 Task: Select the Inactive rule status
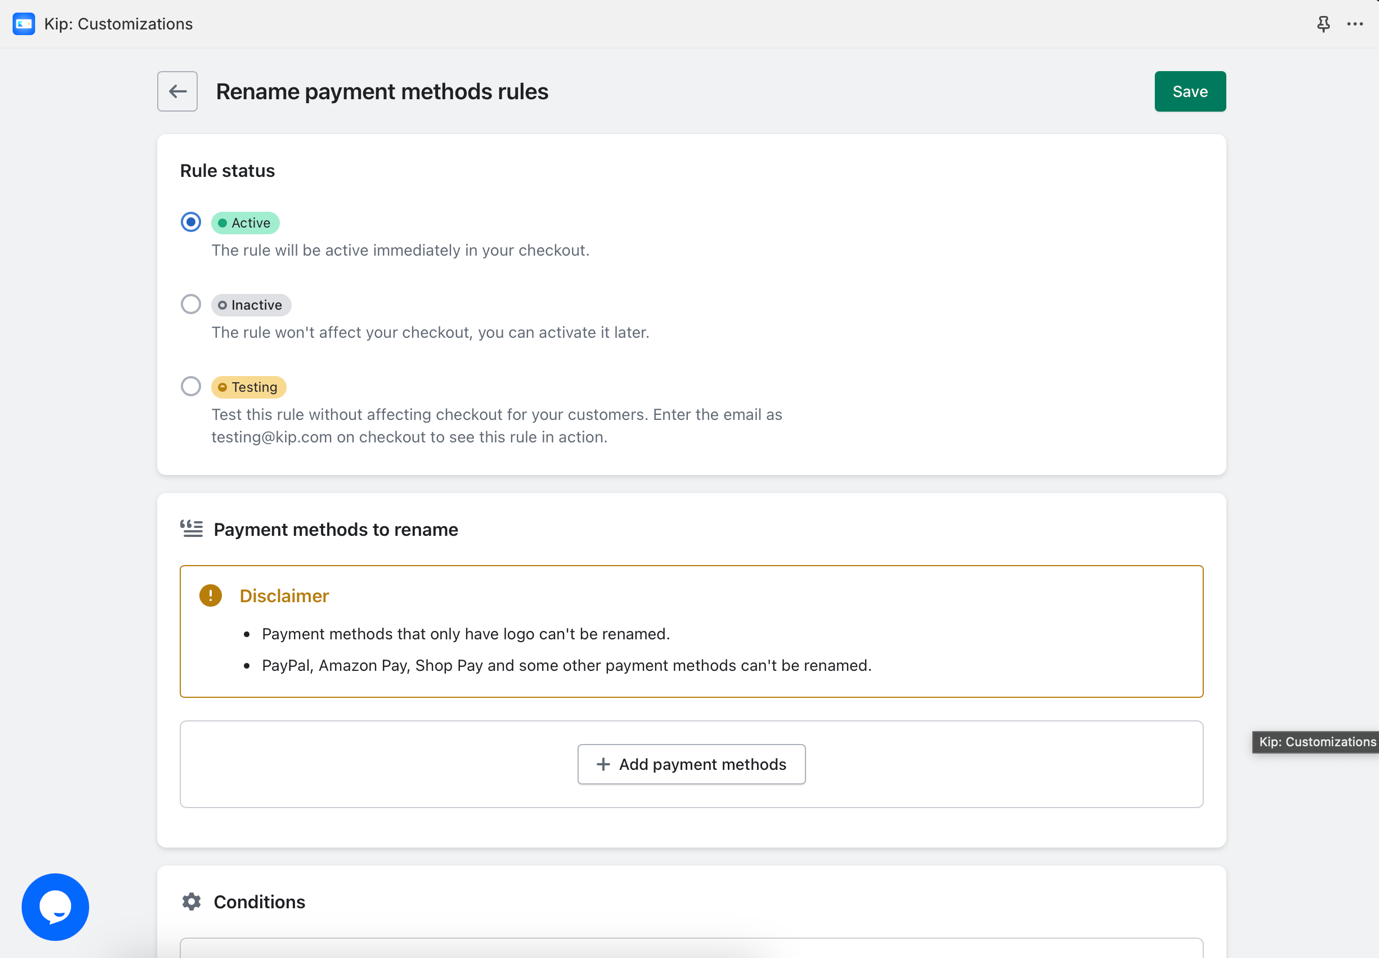tap(190, 303)
